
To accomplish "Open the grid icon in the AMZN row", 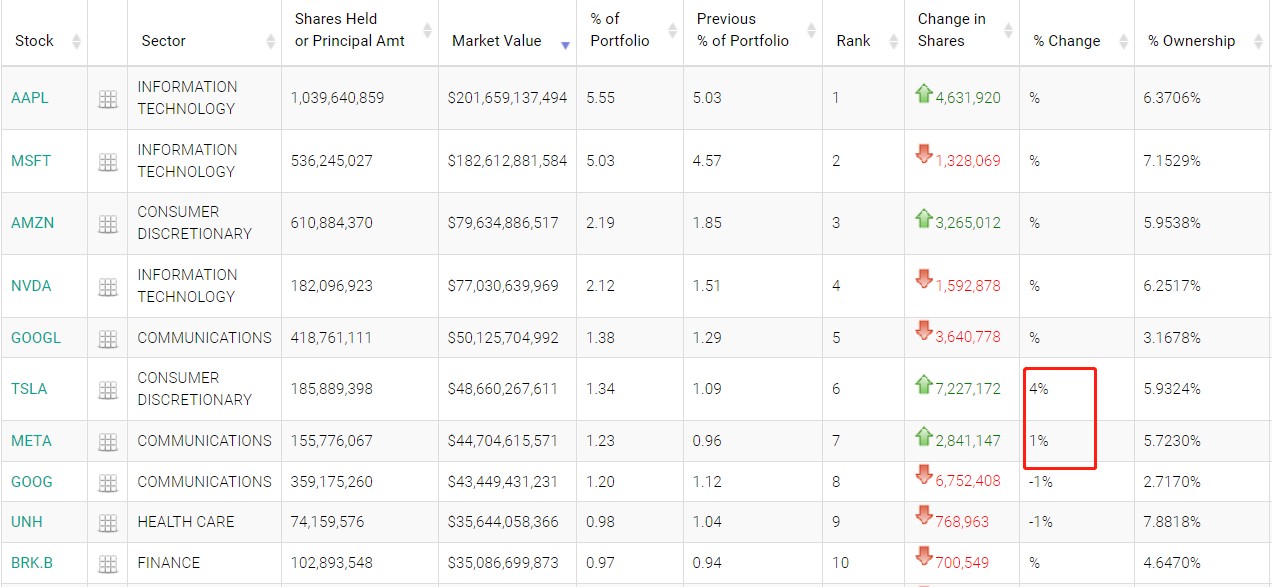I will click(x=108, y=224).
